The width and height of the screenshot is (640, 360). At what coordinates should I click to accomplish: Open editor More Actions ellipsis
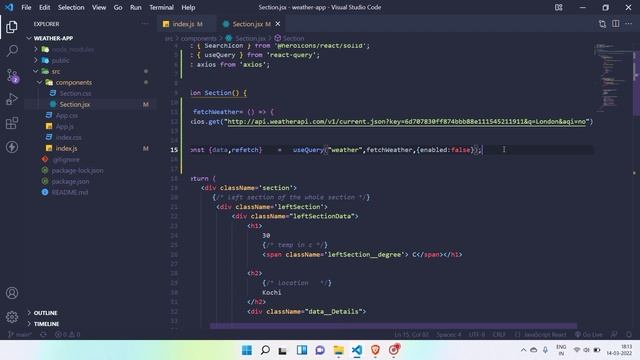[x=629, y=24]
